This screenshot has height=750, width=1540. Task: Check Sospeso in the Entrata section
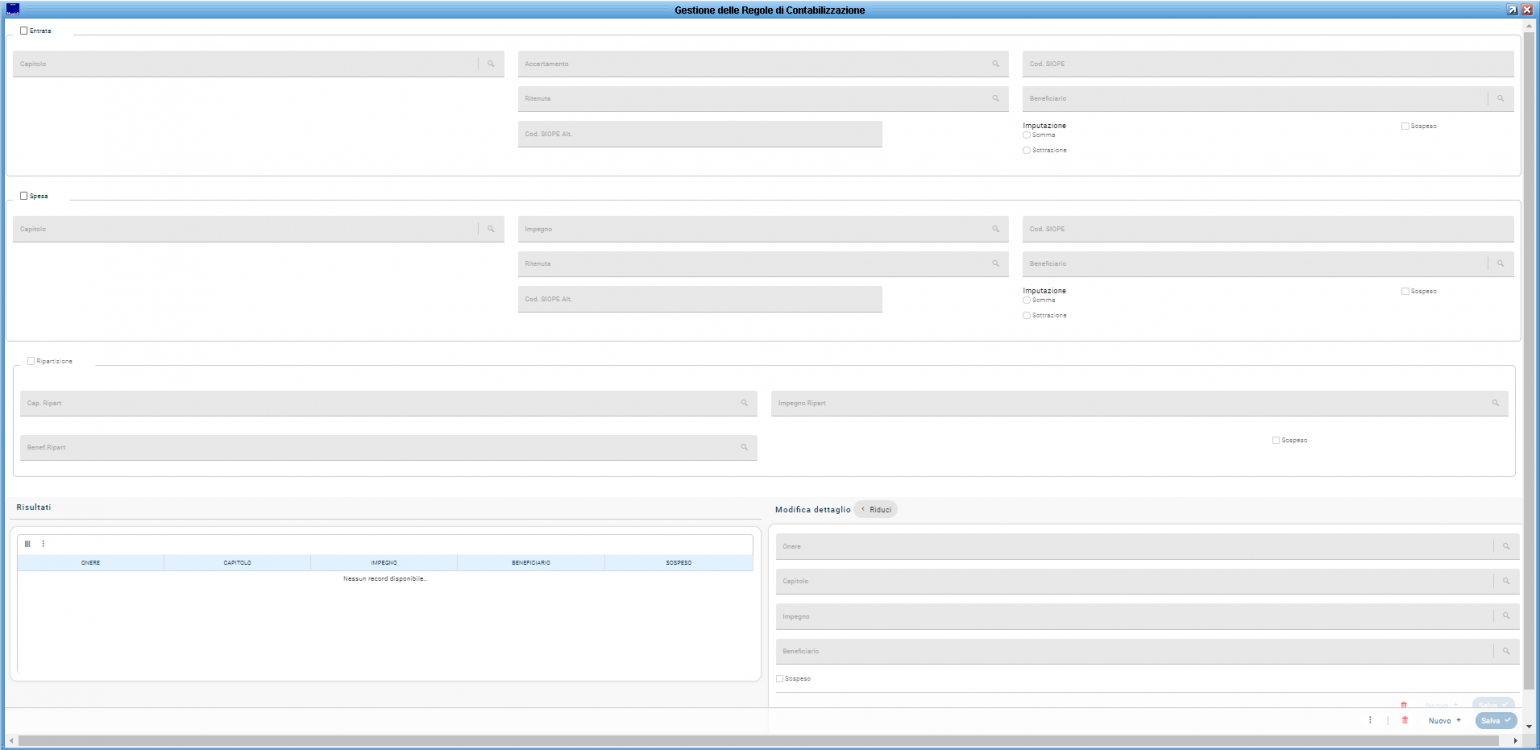coord(1405,126)
